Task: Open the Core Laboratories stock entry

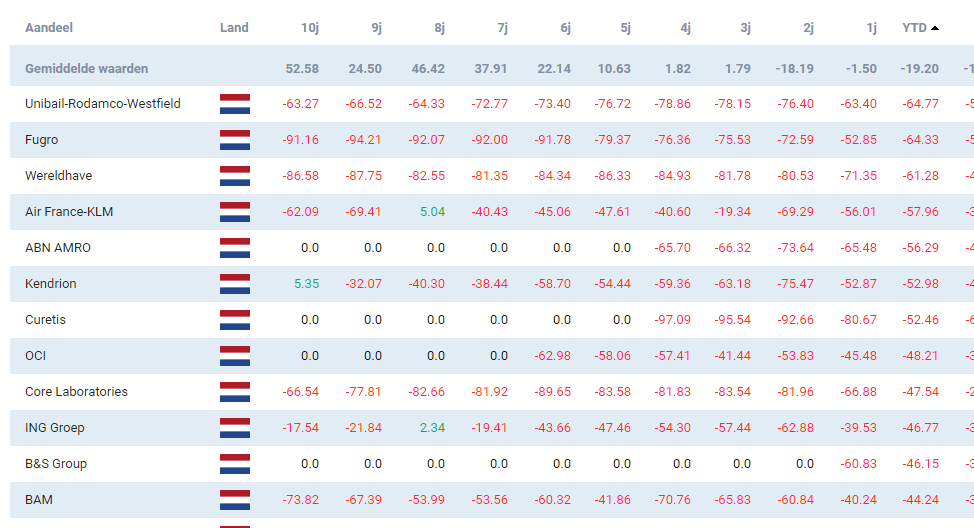Action: pyautogui.click(x=76, y=392)
